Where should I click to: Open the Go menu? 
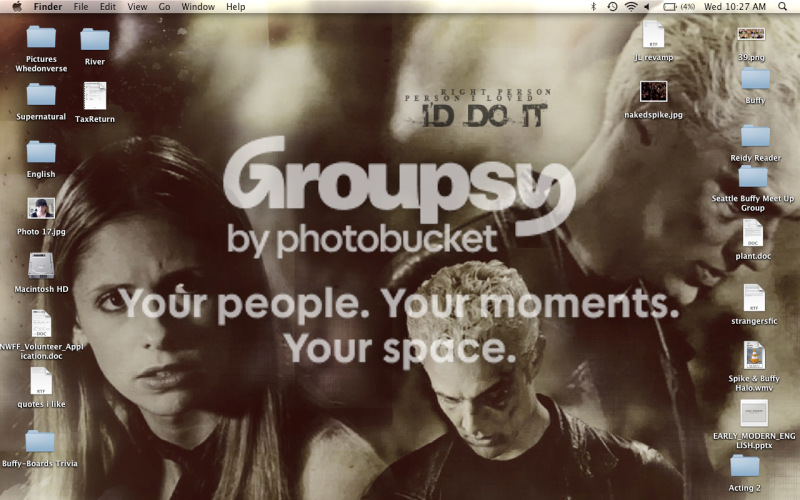[x=164, y=7]
